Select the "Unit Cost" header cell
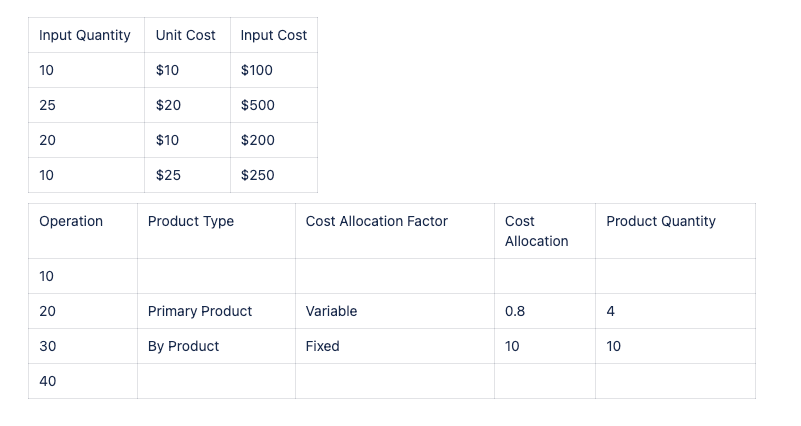This screenshot has height=426, width=801. coord(186,35)
